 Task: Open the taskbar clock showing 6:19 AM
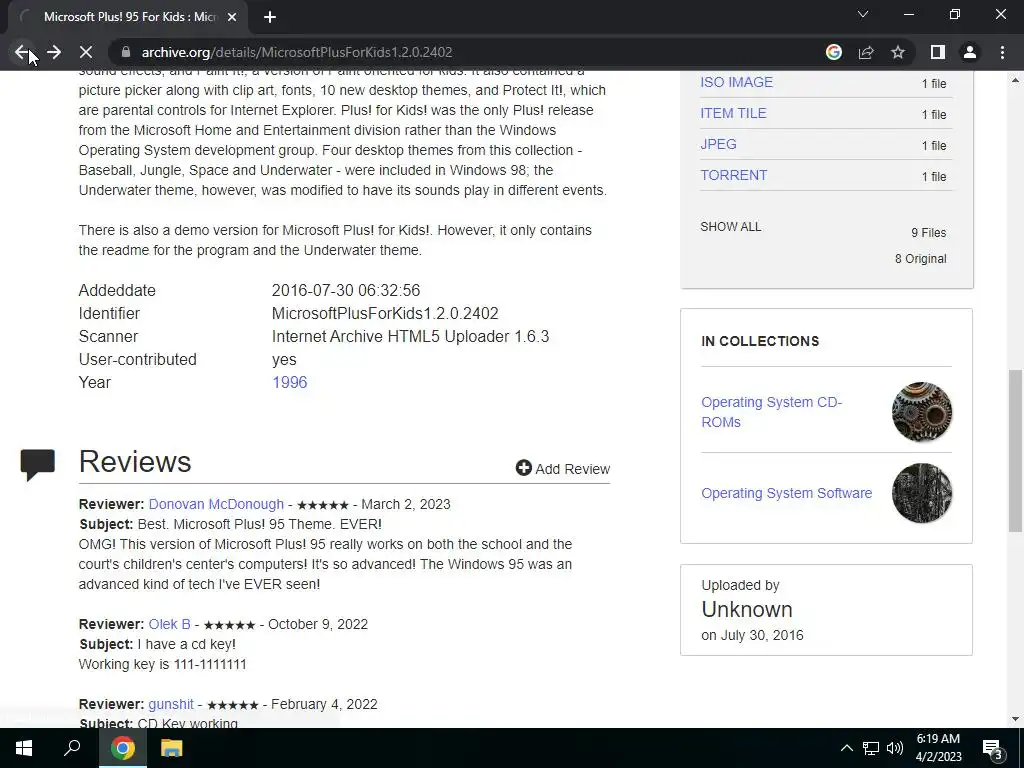point(938,748)
